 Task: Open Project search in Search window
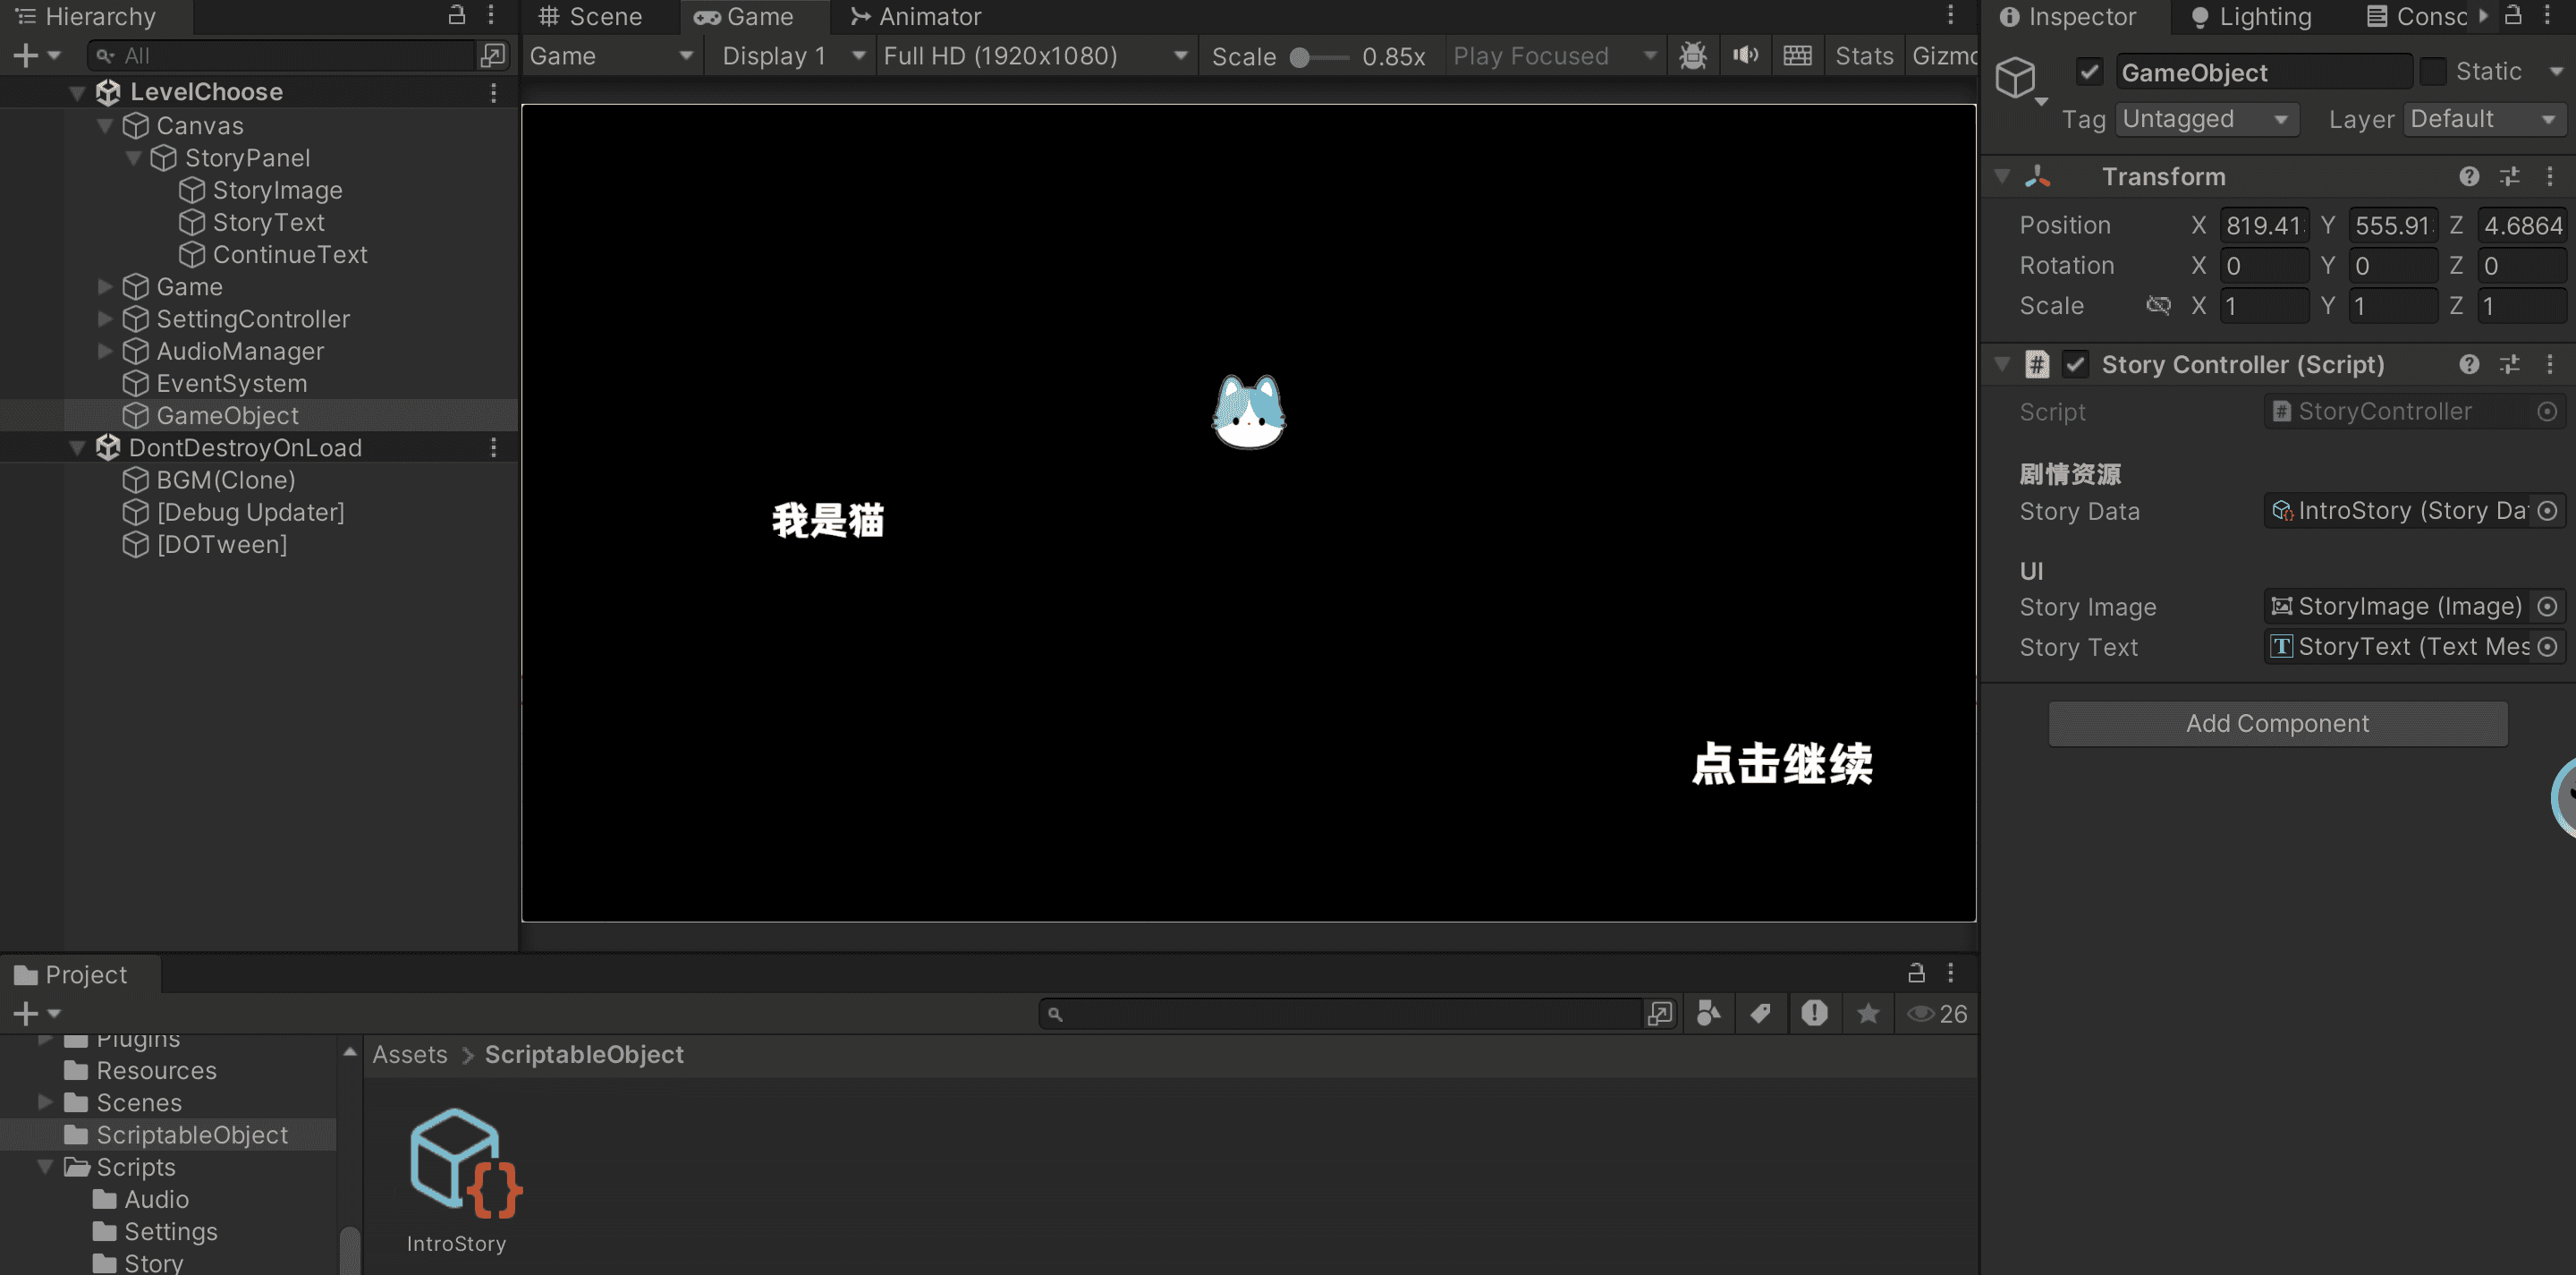pos(1659,1014)
